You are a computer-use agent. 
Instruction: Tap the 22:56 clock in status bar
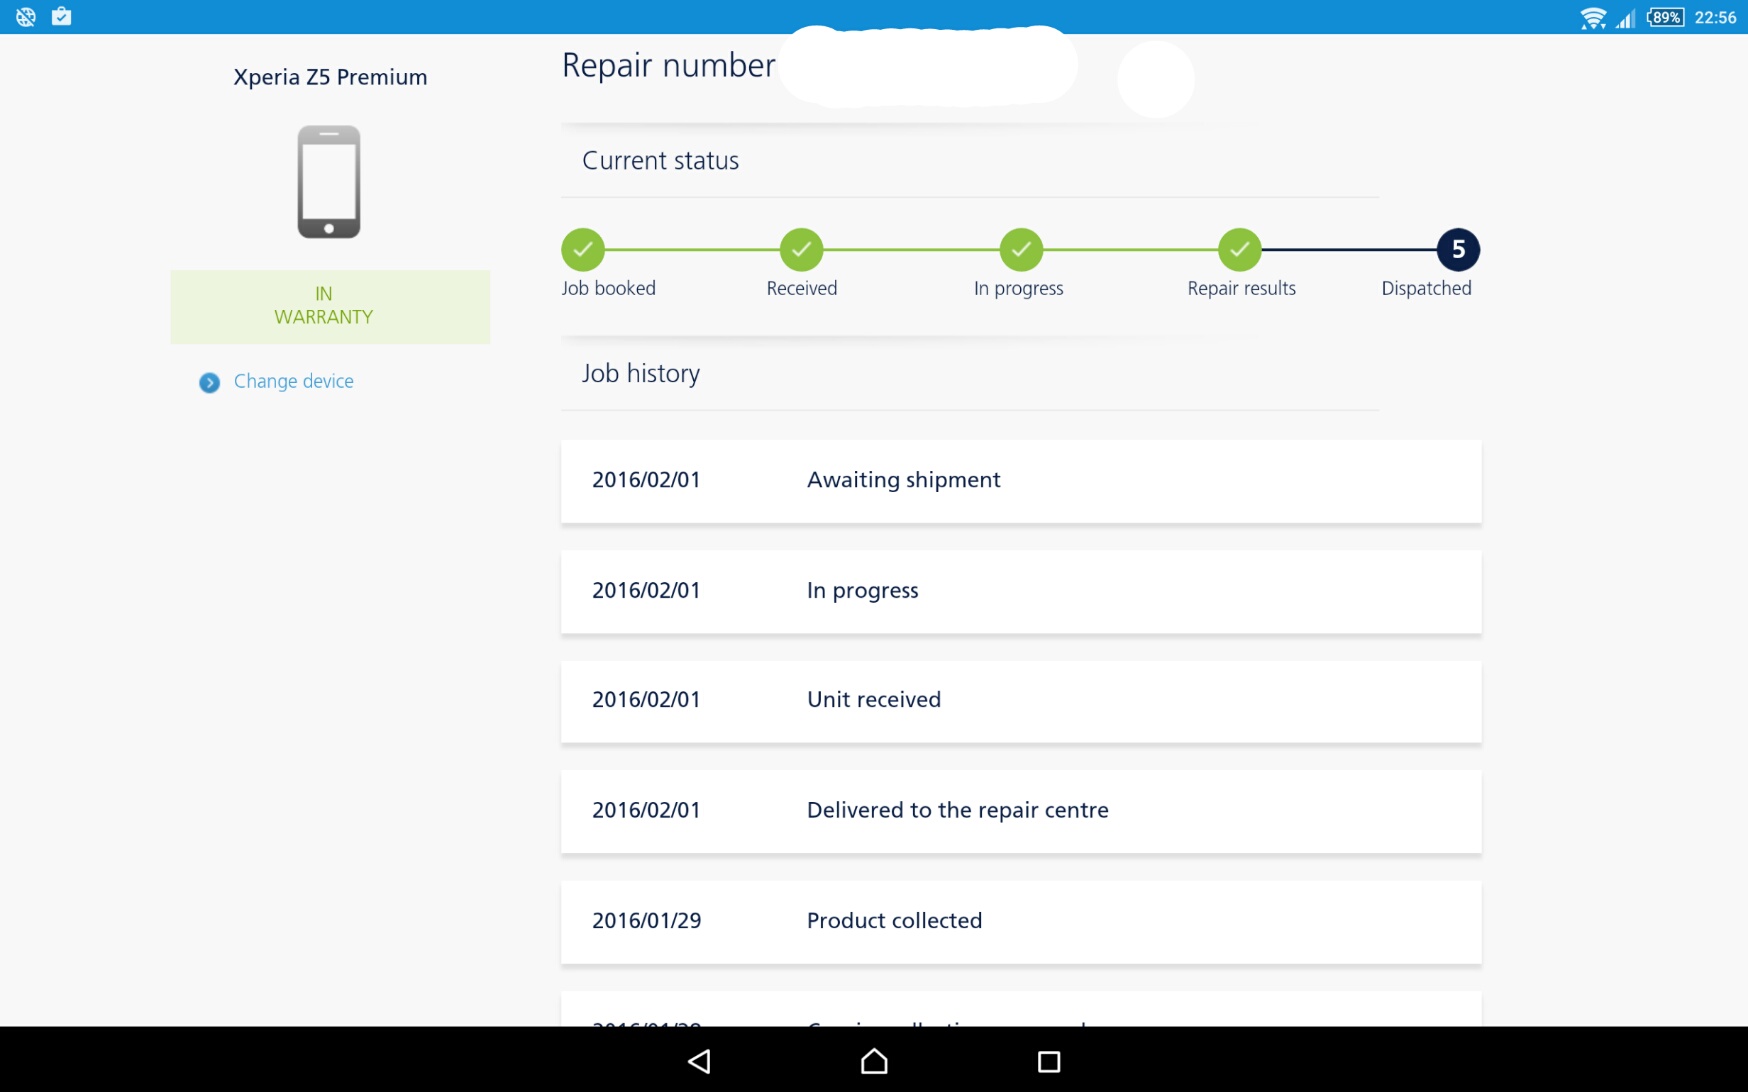1715,17
